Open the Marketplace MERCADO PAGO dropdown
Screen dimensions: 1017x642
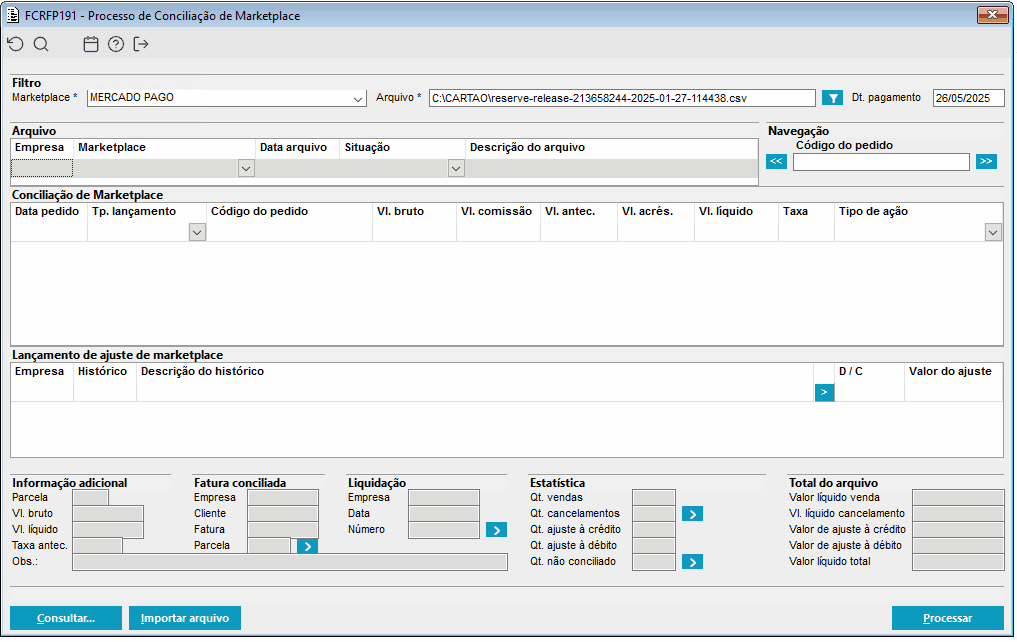click(357, 99)
